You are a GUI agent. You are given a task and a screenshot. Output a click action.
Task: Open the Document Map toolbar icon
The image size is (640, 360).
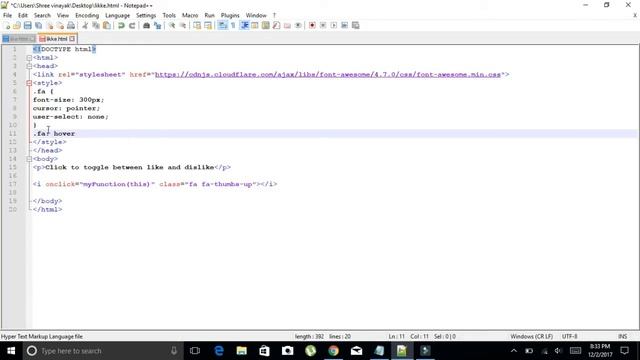[266, 26]
